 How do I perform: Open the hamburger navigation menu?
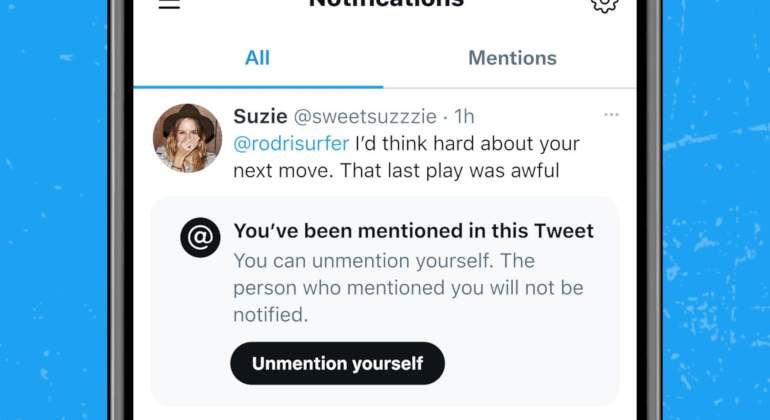(169, 4)
